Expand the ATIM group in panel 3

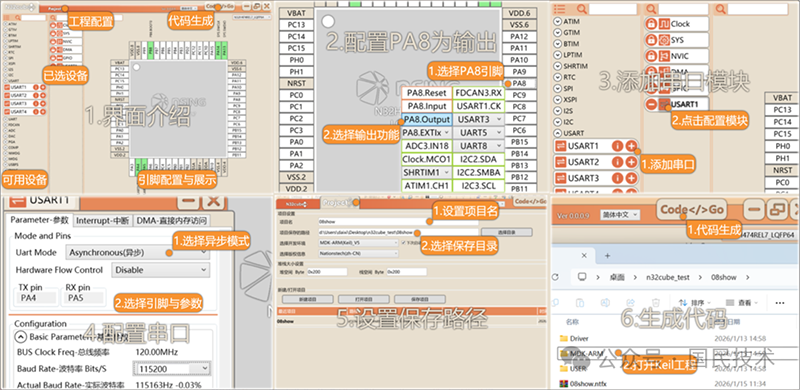tap(558, 22)
